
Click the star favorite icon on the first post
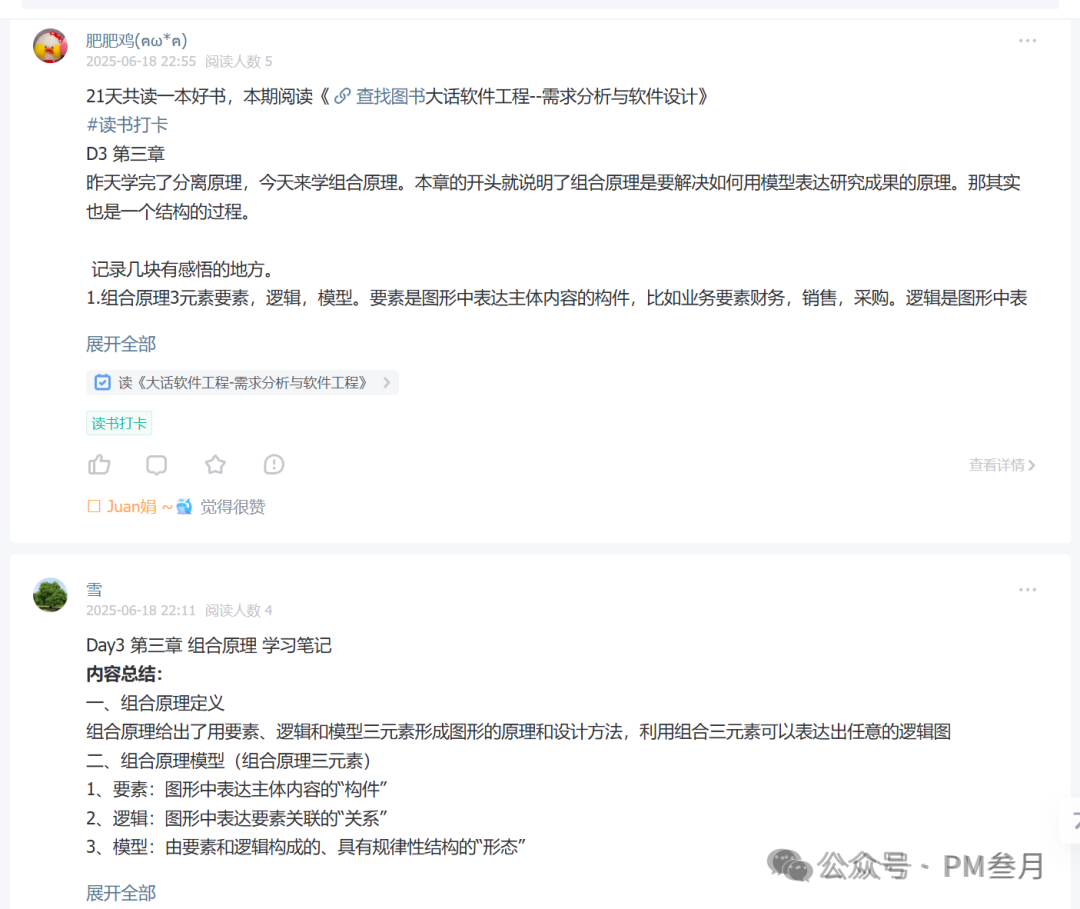click(x=214, y=464)
